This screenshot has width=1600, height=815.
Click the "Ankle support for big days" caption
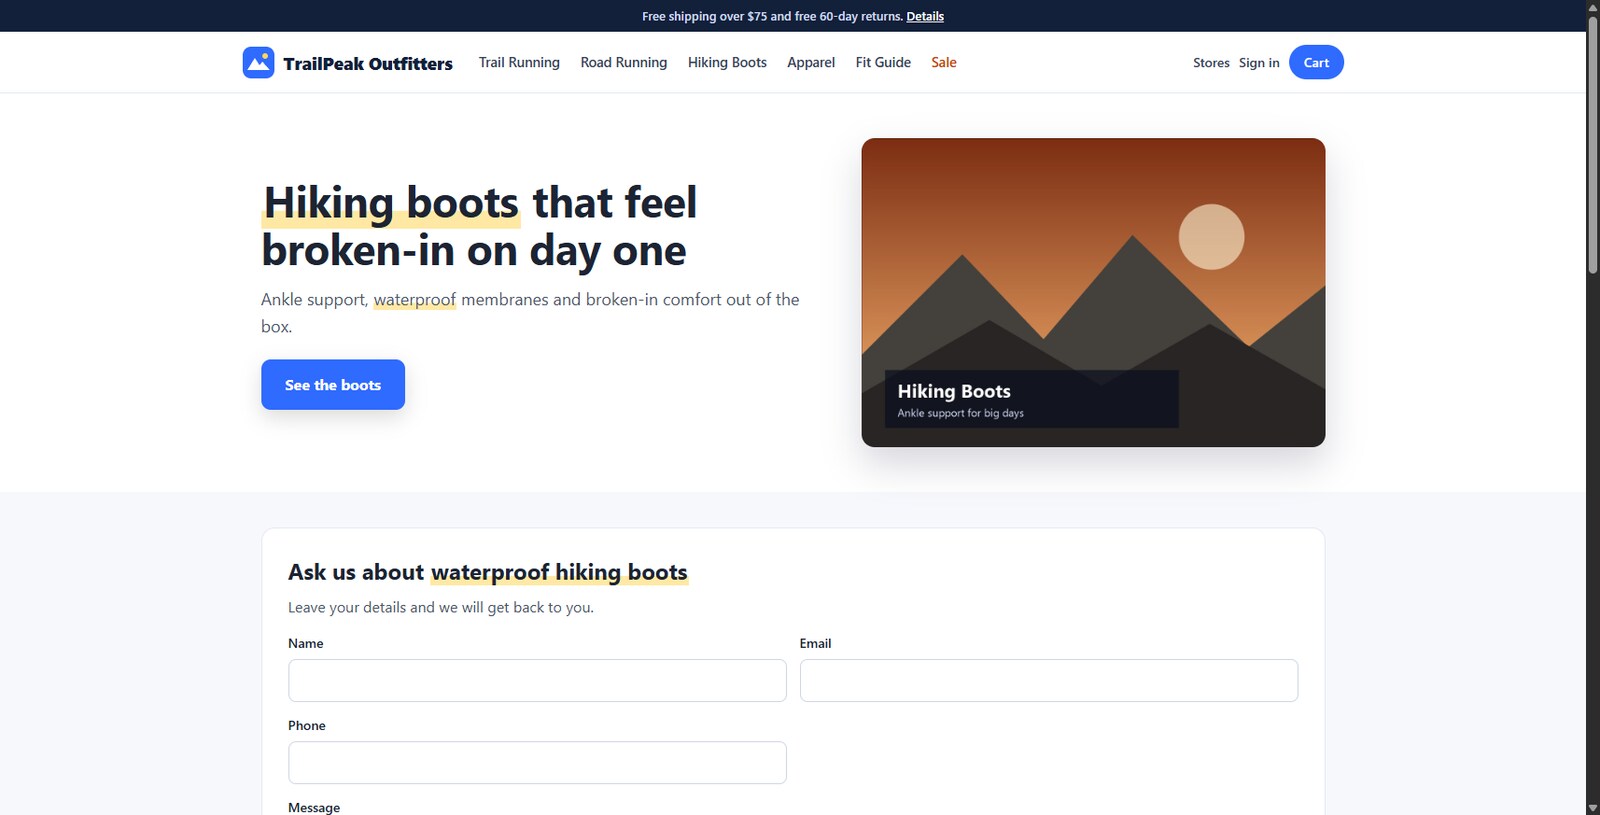[x=960, y=413]
